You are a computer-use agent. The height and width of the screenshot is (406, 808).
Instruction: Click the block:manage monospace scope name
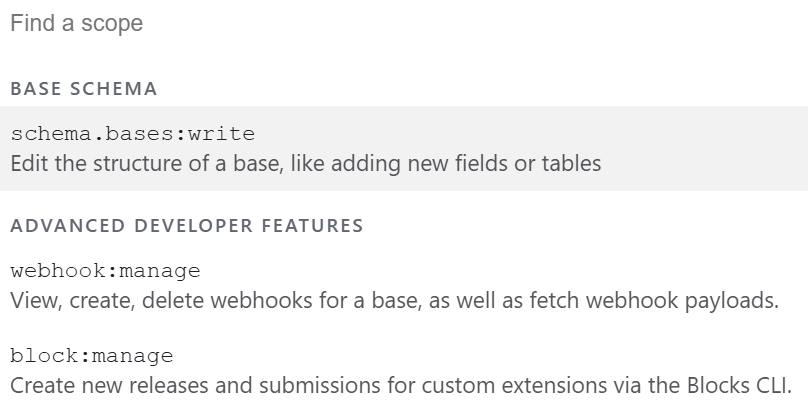tap(92, 357)
